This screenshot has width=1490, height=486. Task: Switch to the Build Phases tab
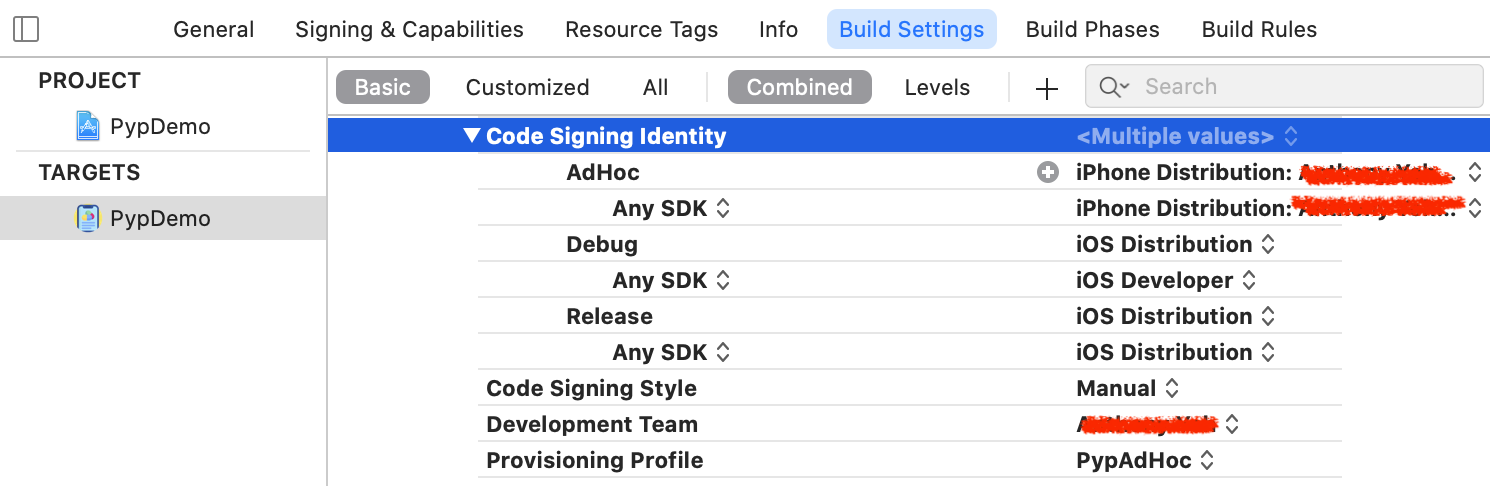coord(1092,29)
